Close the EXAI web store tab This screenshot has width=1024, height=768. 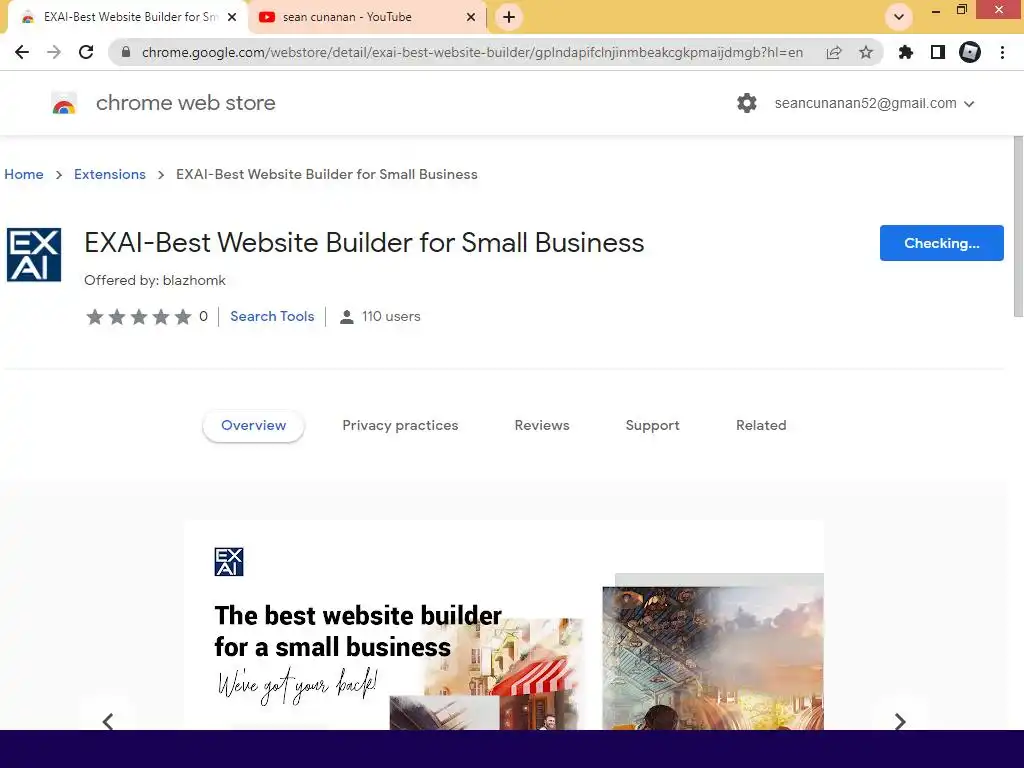pyautogui.click(x=232, y=17)
